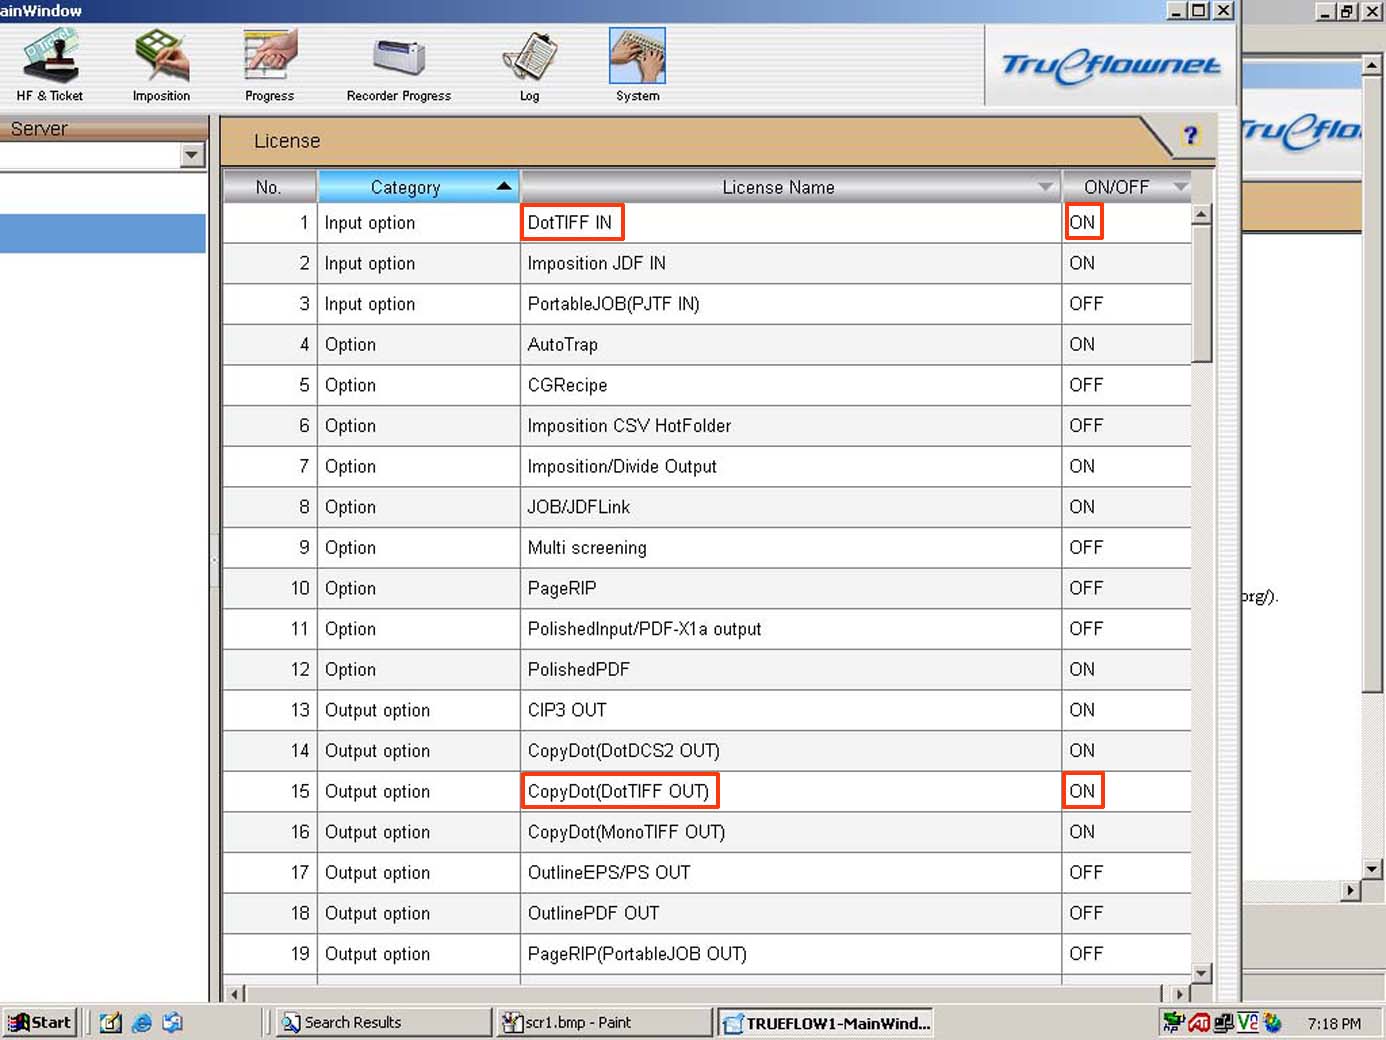The image size is (1386, 1040).
Task: Click scroll down arrow in background window
Action: 1373,870
